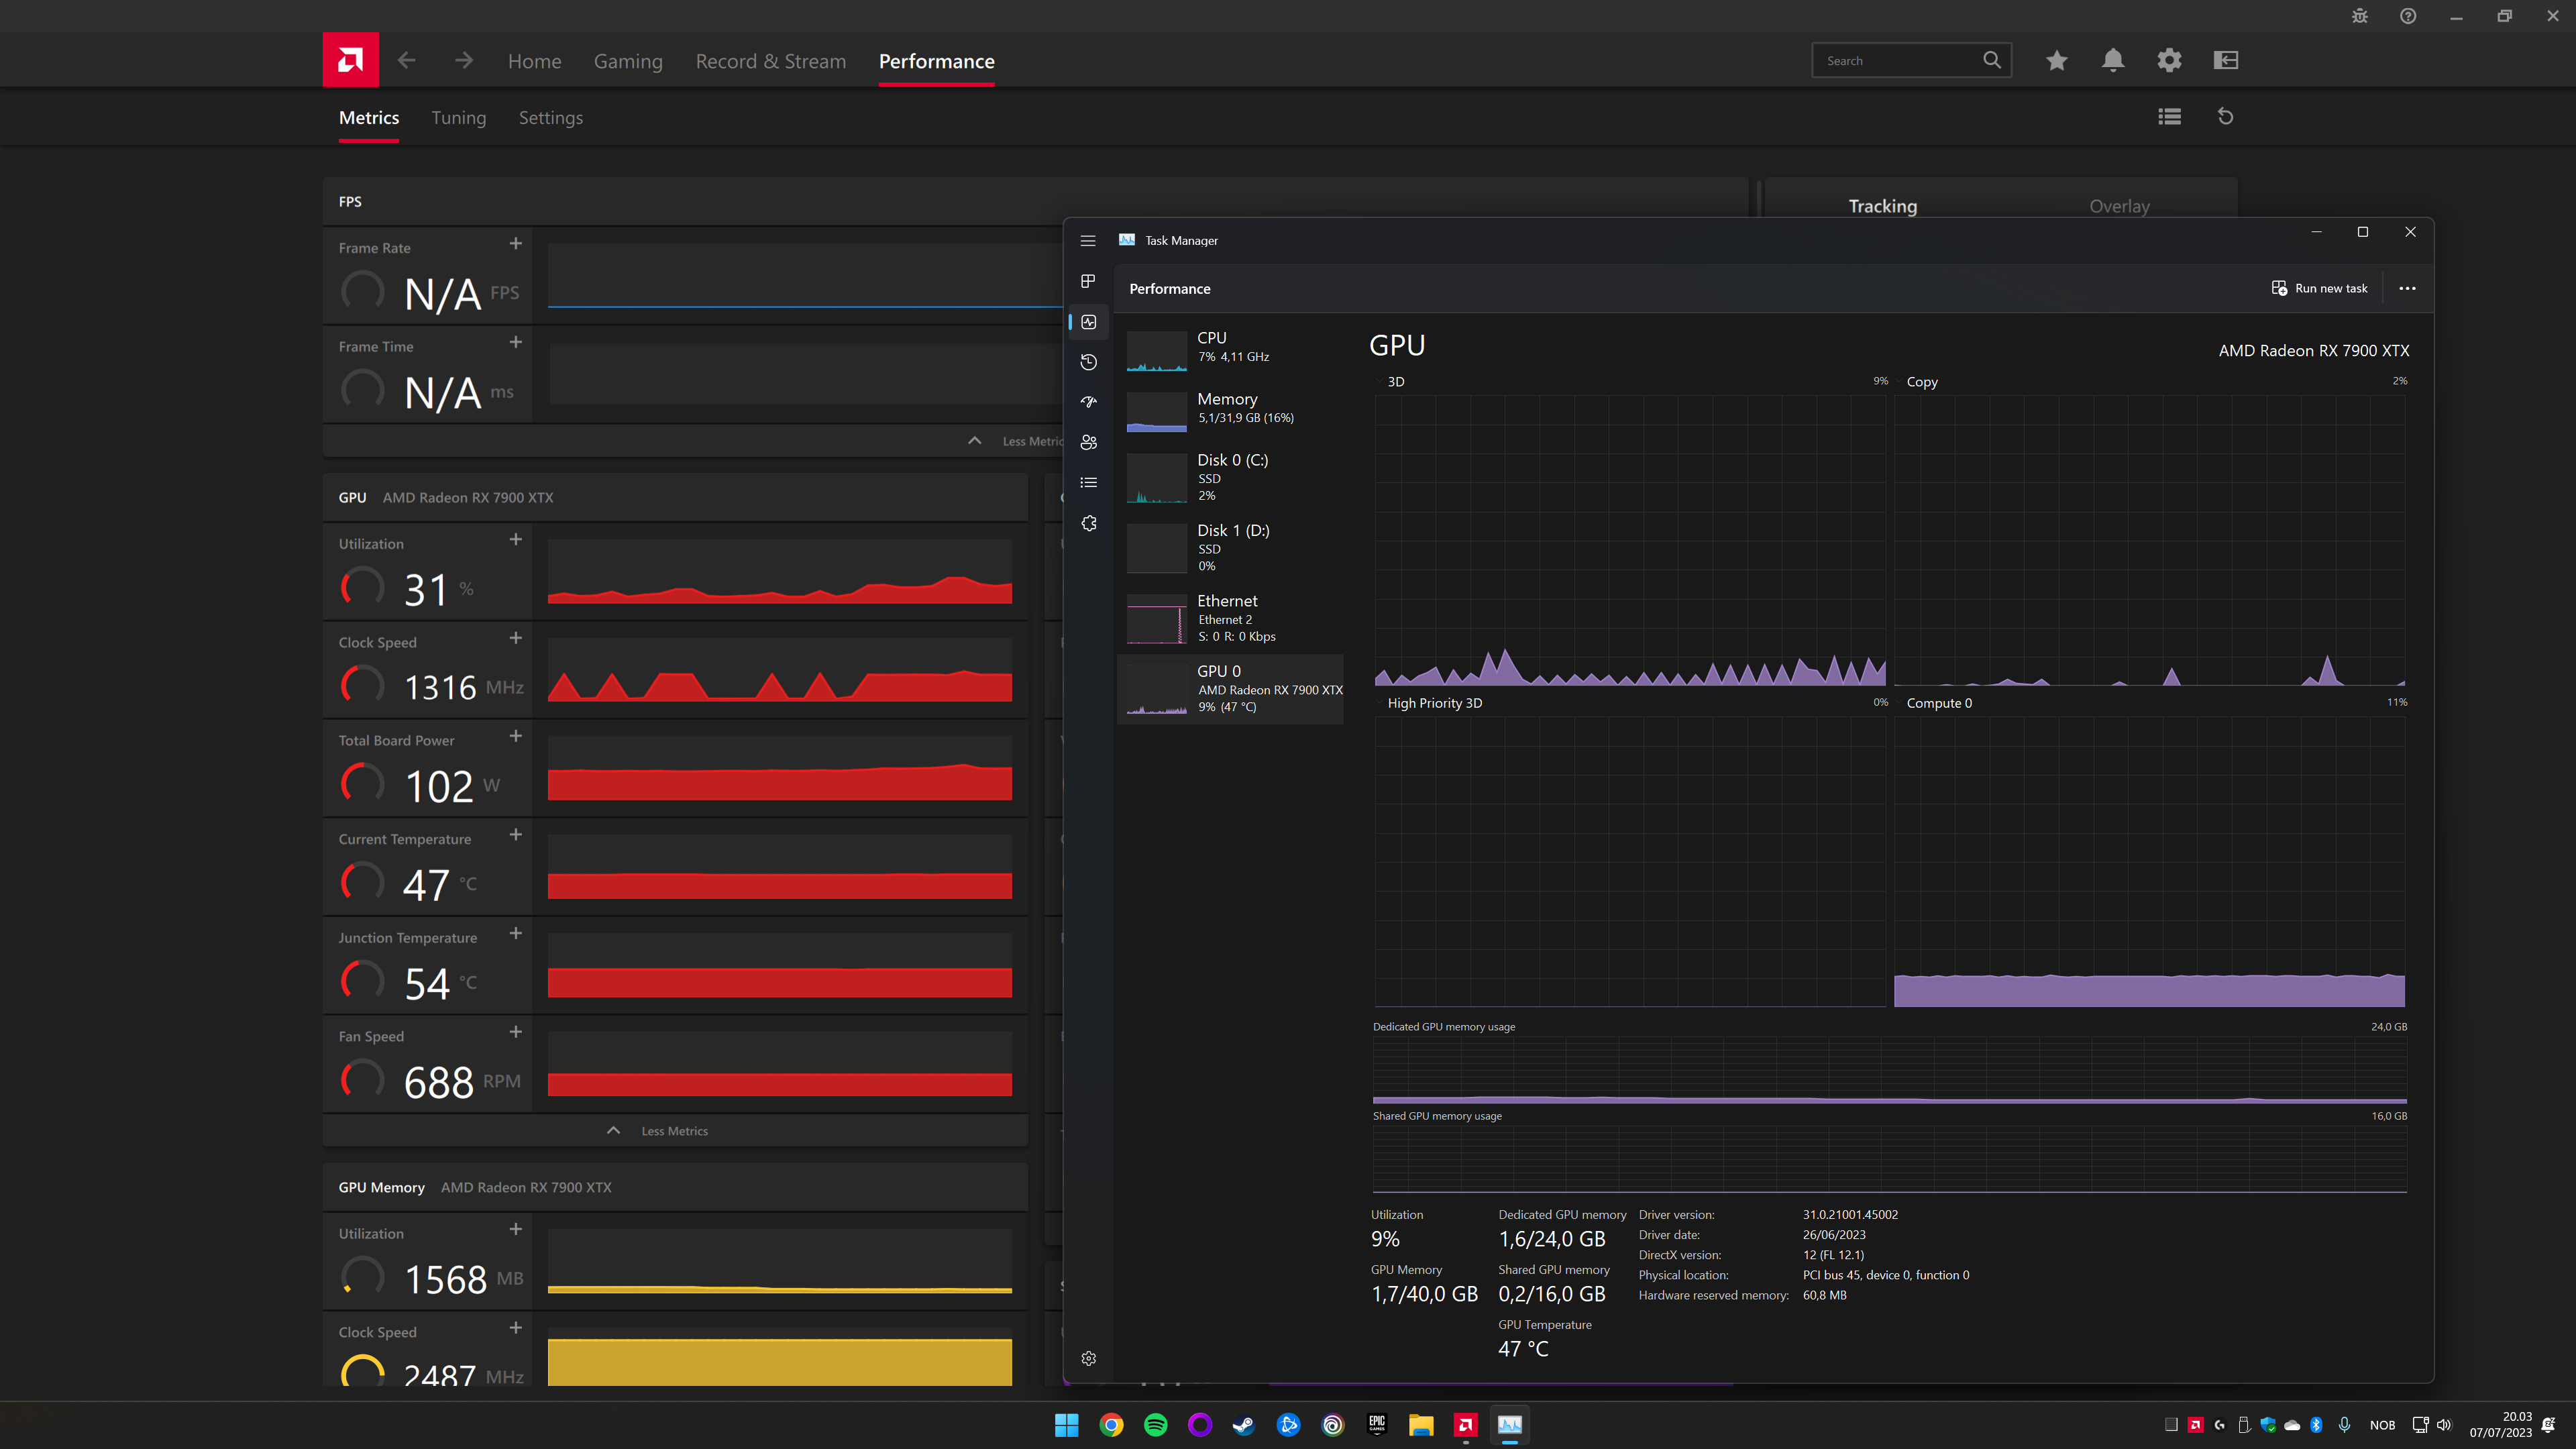
Task: Add Current Temperature metric with plus
Action: [x=516, y=835]
